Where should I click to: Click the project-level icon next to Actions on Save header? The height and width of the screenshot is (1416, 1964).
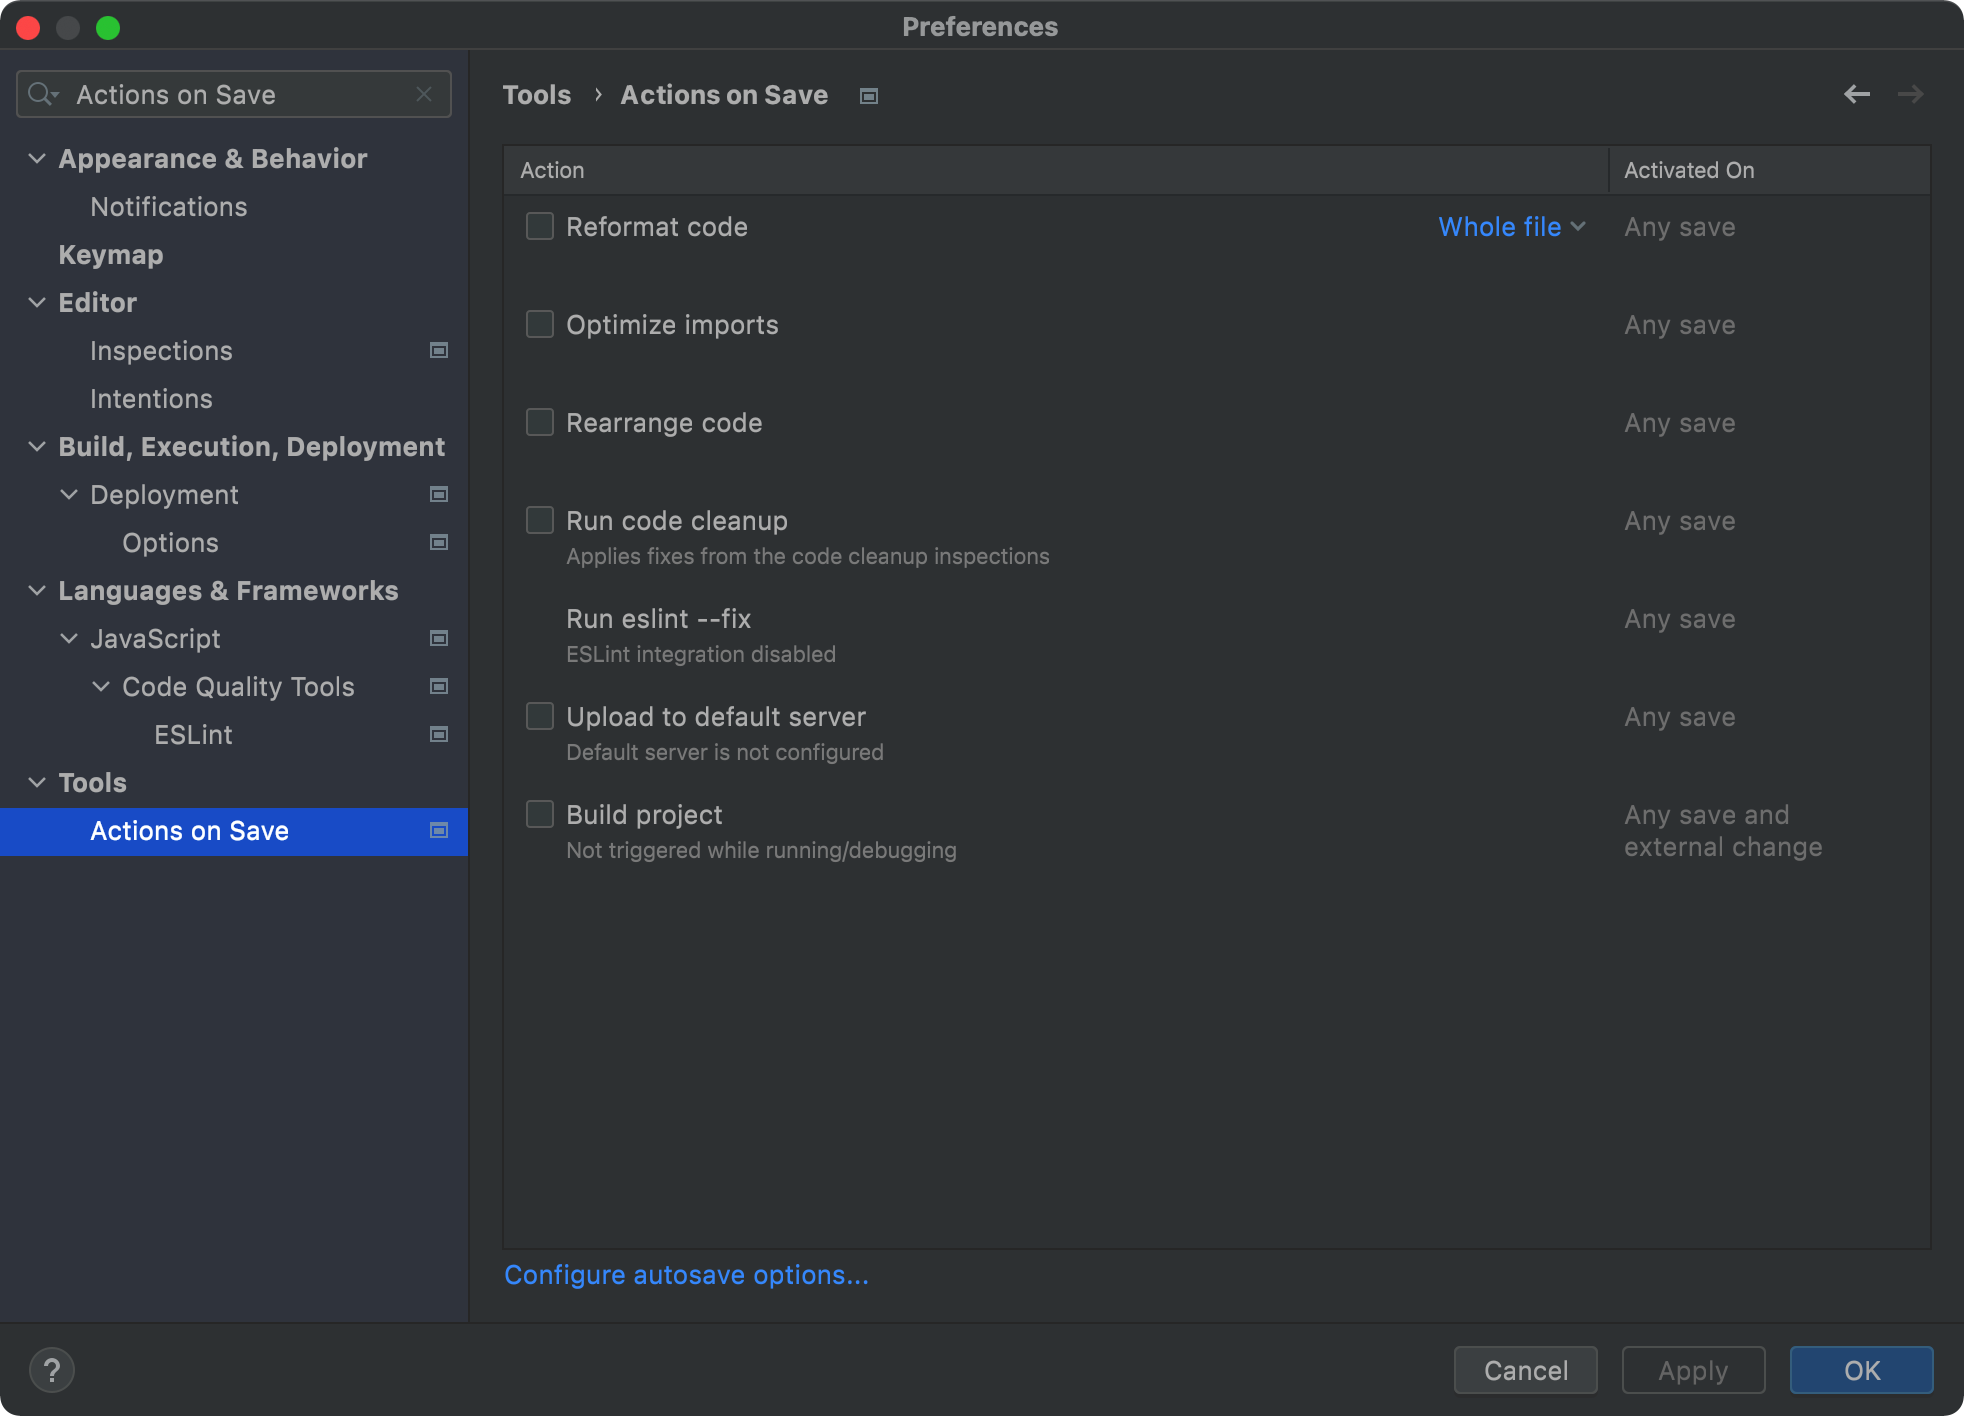(869, 96)
